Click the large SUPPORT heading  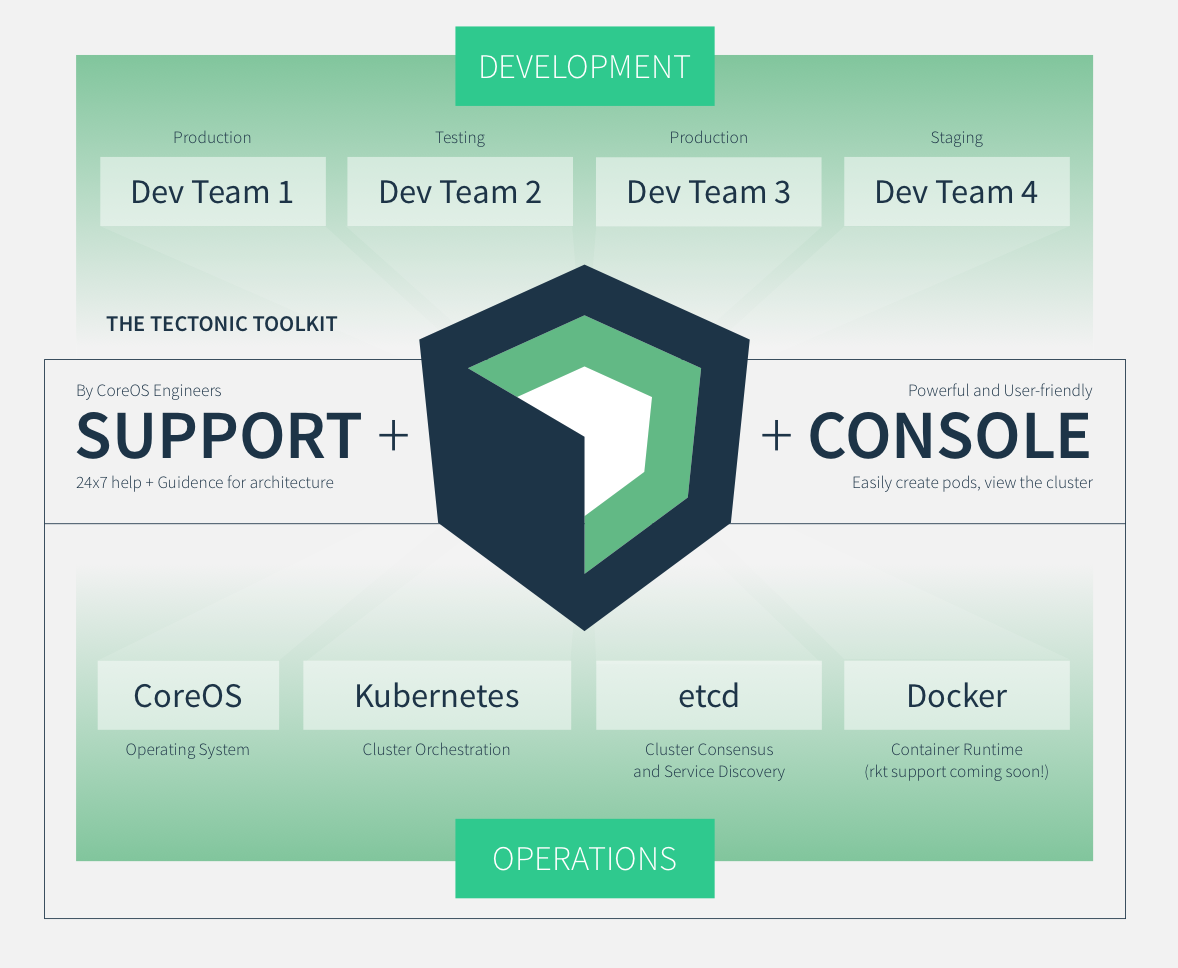tap(218, 436)
